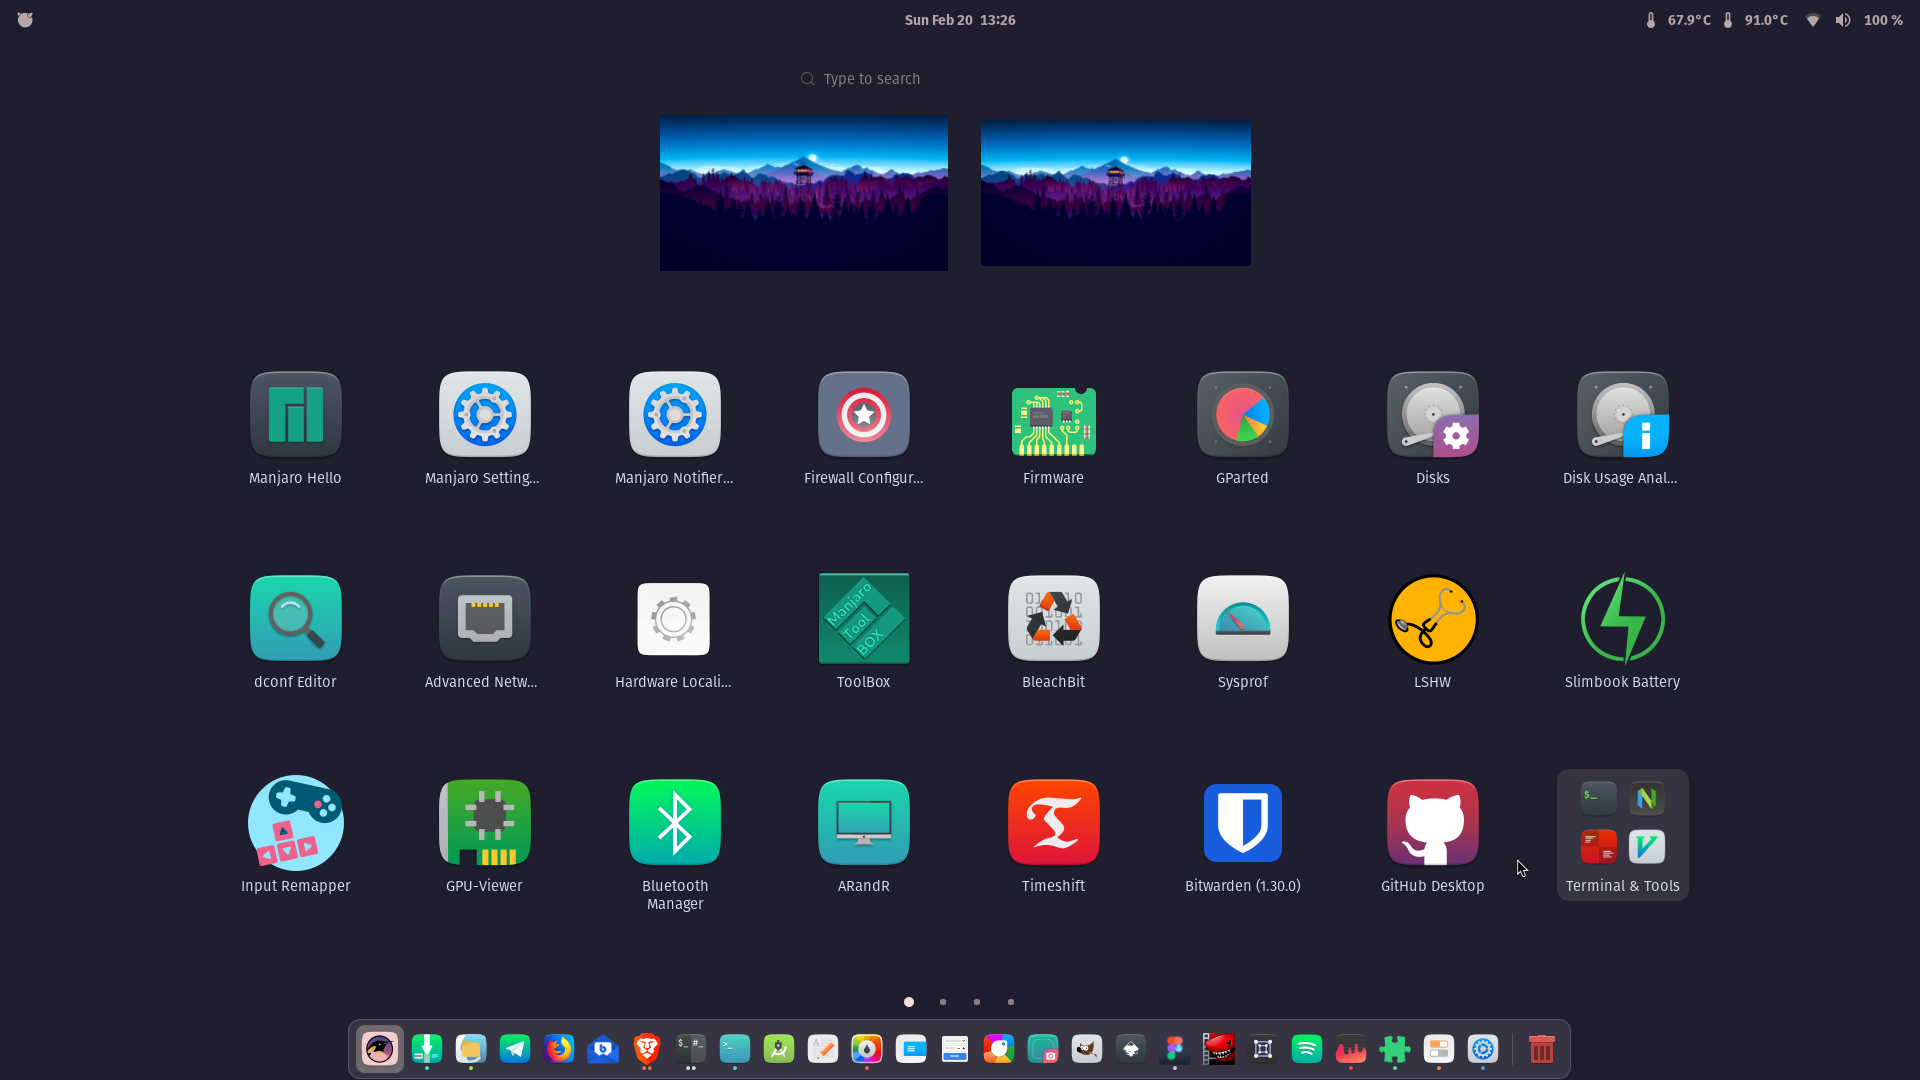Go to app grid page four
Screen dimensions: 1920x1080
point(1011,1002)
